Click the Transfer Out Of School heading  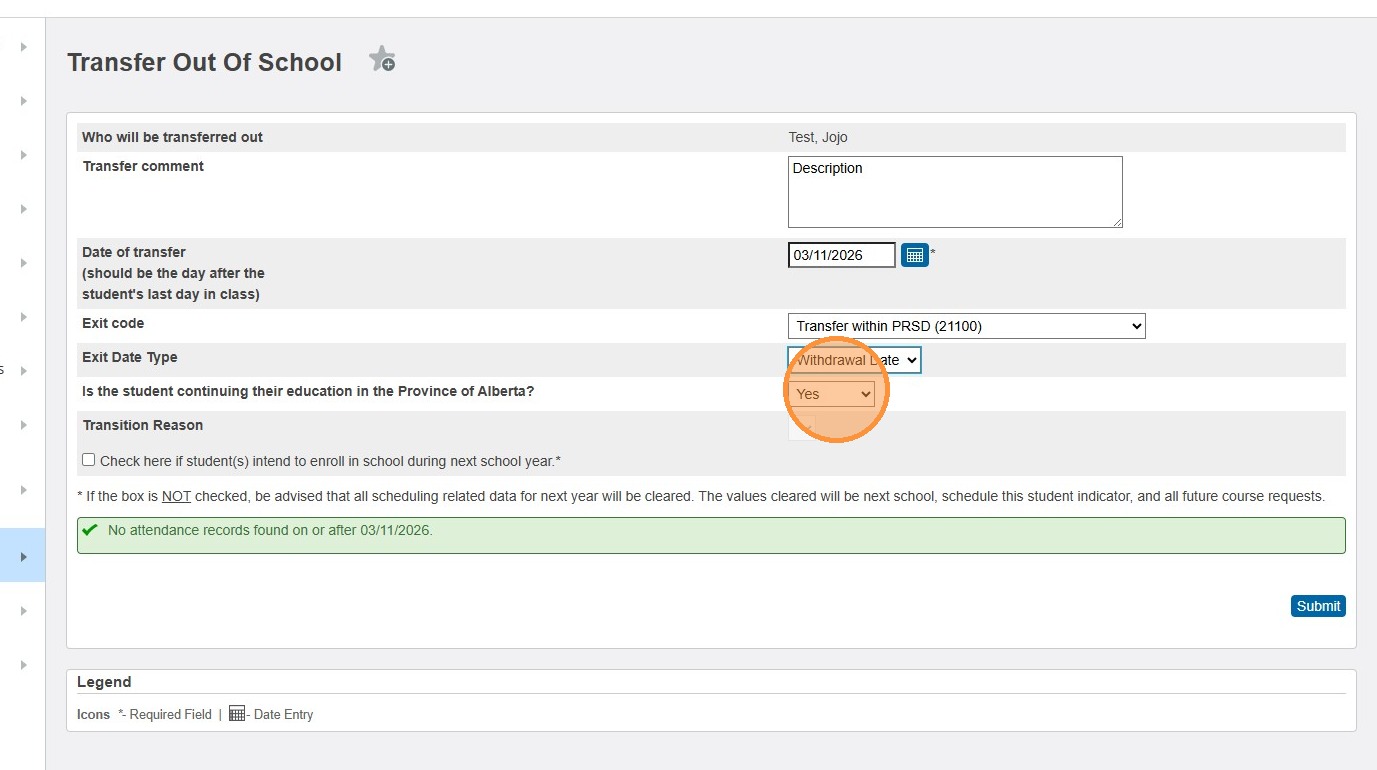coord(204,62)
